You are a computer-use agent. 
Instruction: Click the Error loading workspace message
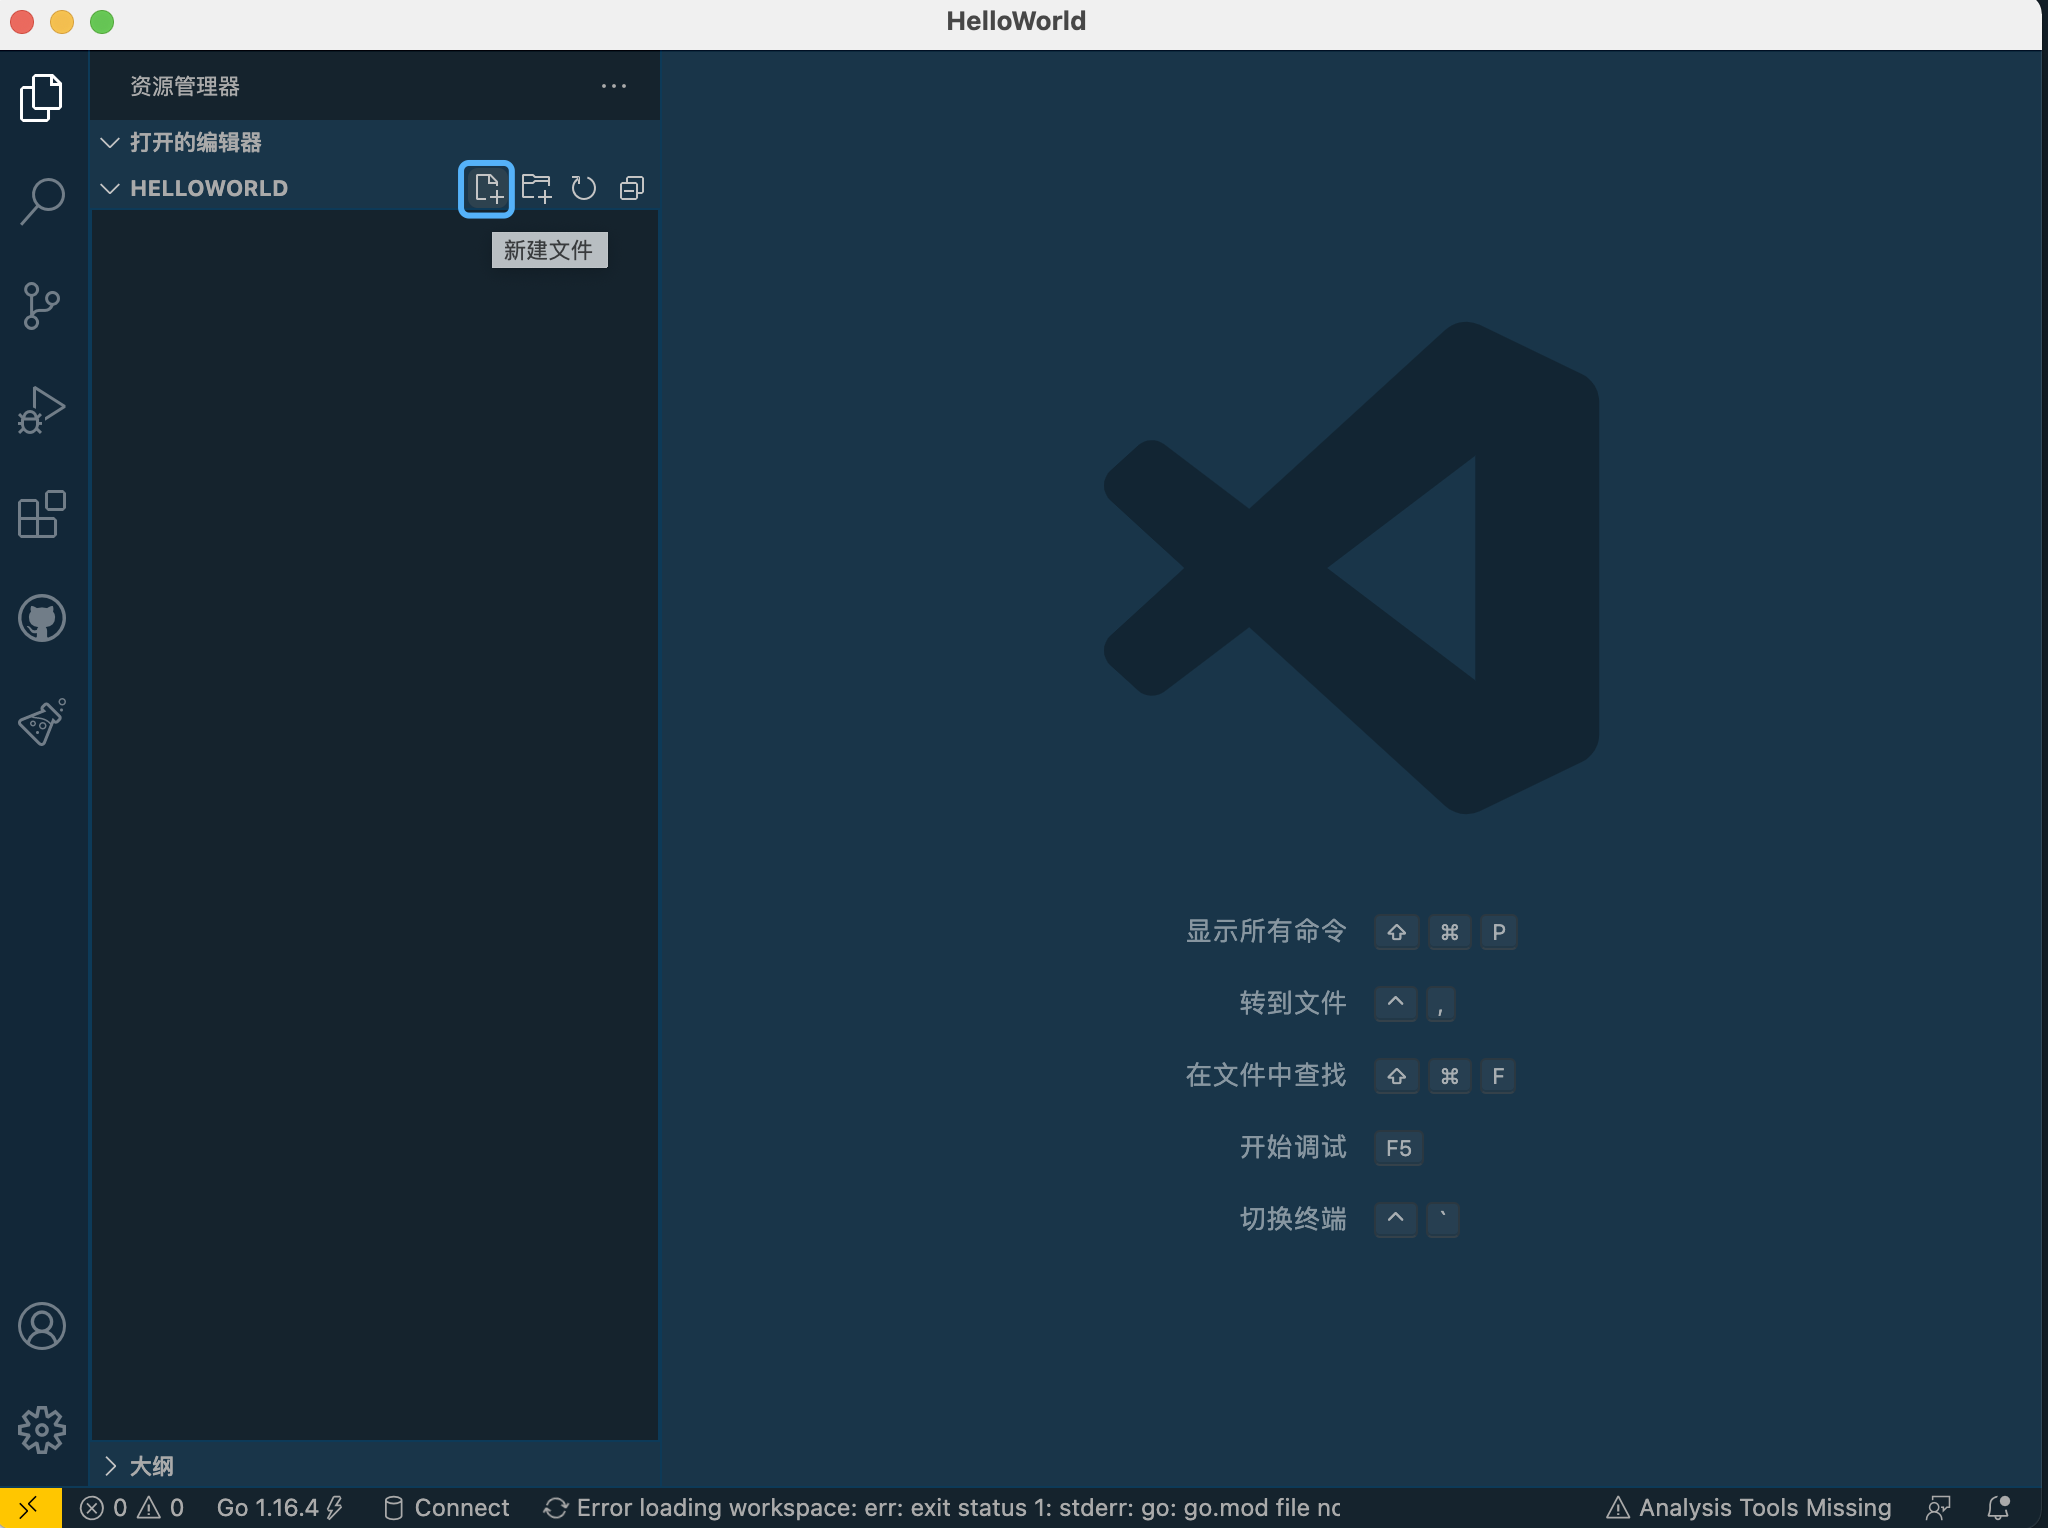[942, 1507]
